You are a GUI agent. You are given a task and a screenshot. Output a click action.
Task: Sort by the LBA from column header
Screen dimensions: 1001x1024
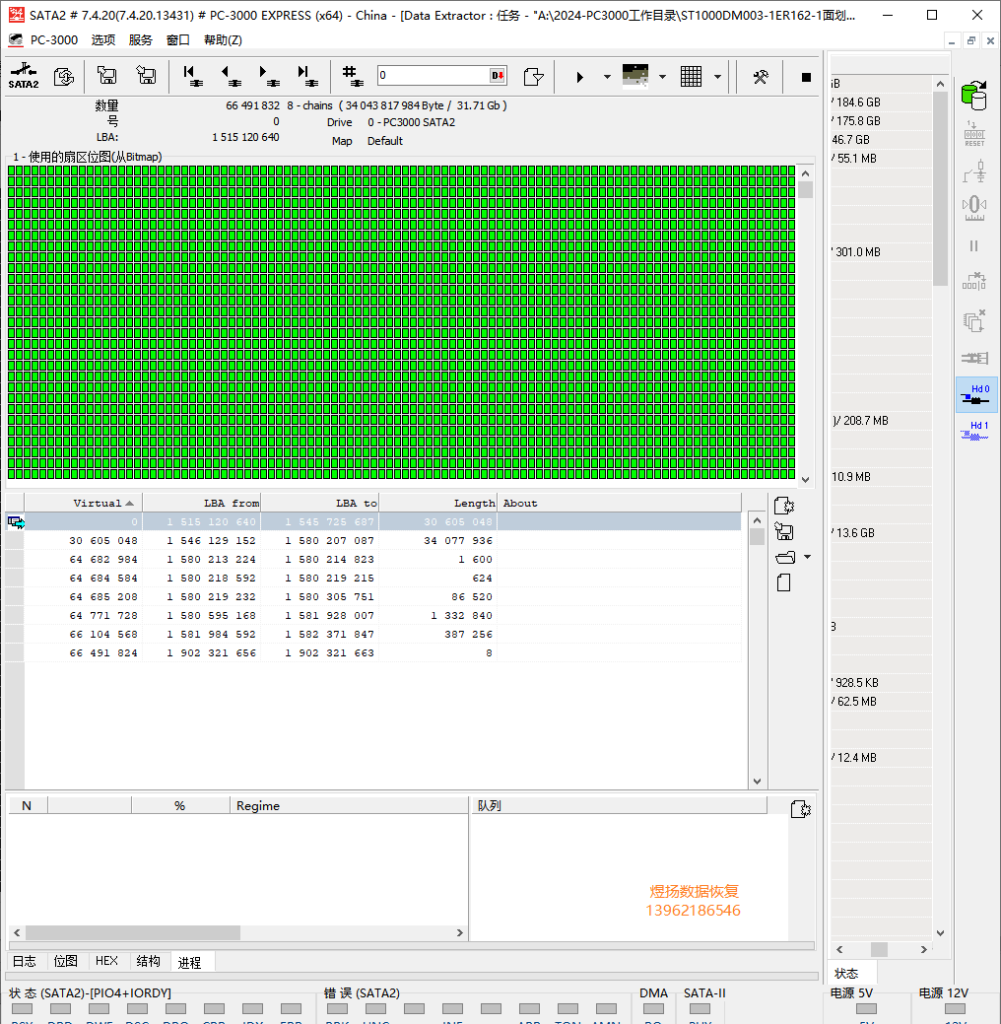(x=202, y=503)
